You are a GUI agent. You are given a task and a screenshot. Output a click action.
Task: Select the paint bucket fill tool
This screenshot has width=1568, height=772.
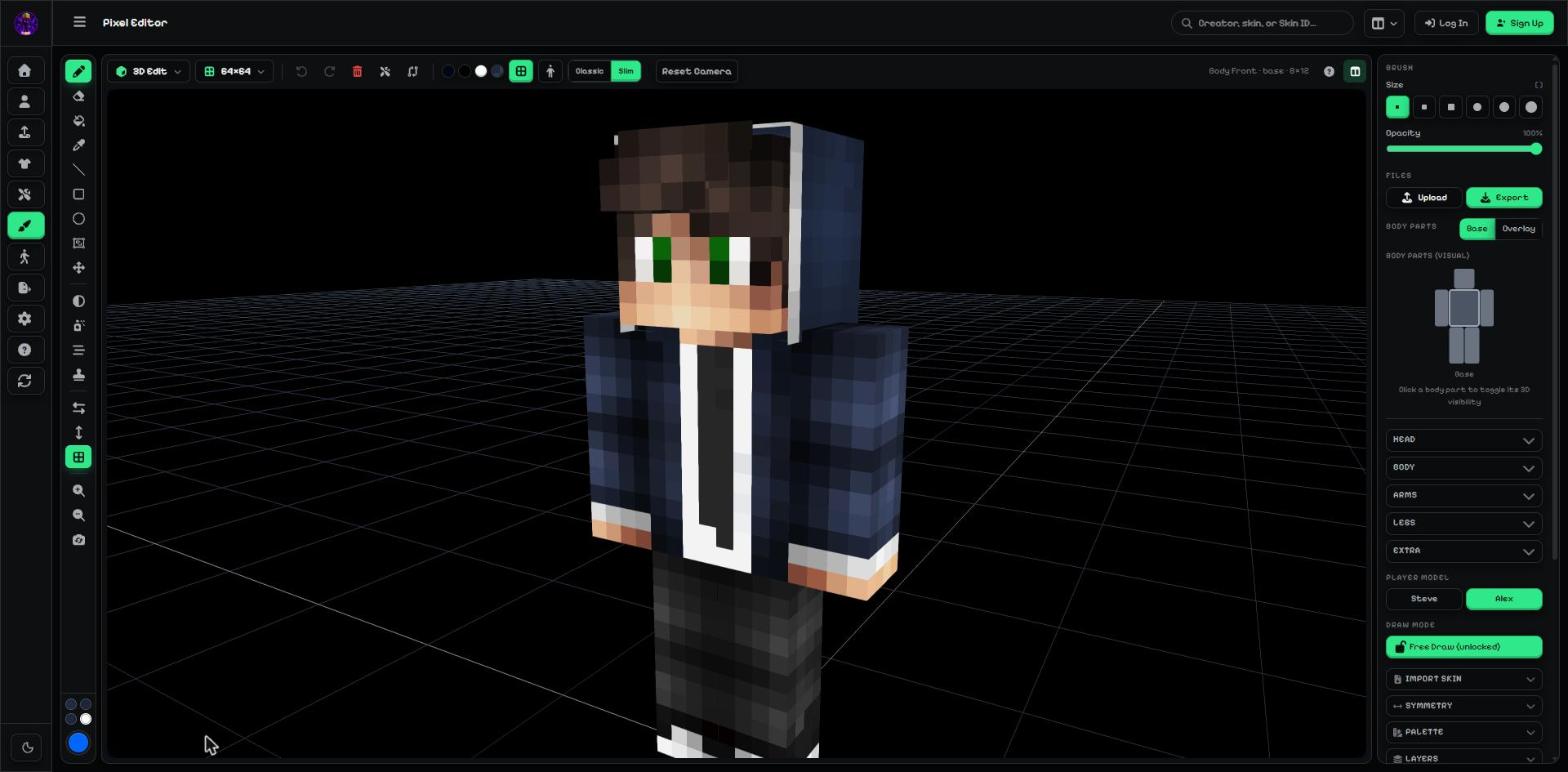tap(78, 120)
